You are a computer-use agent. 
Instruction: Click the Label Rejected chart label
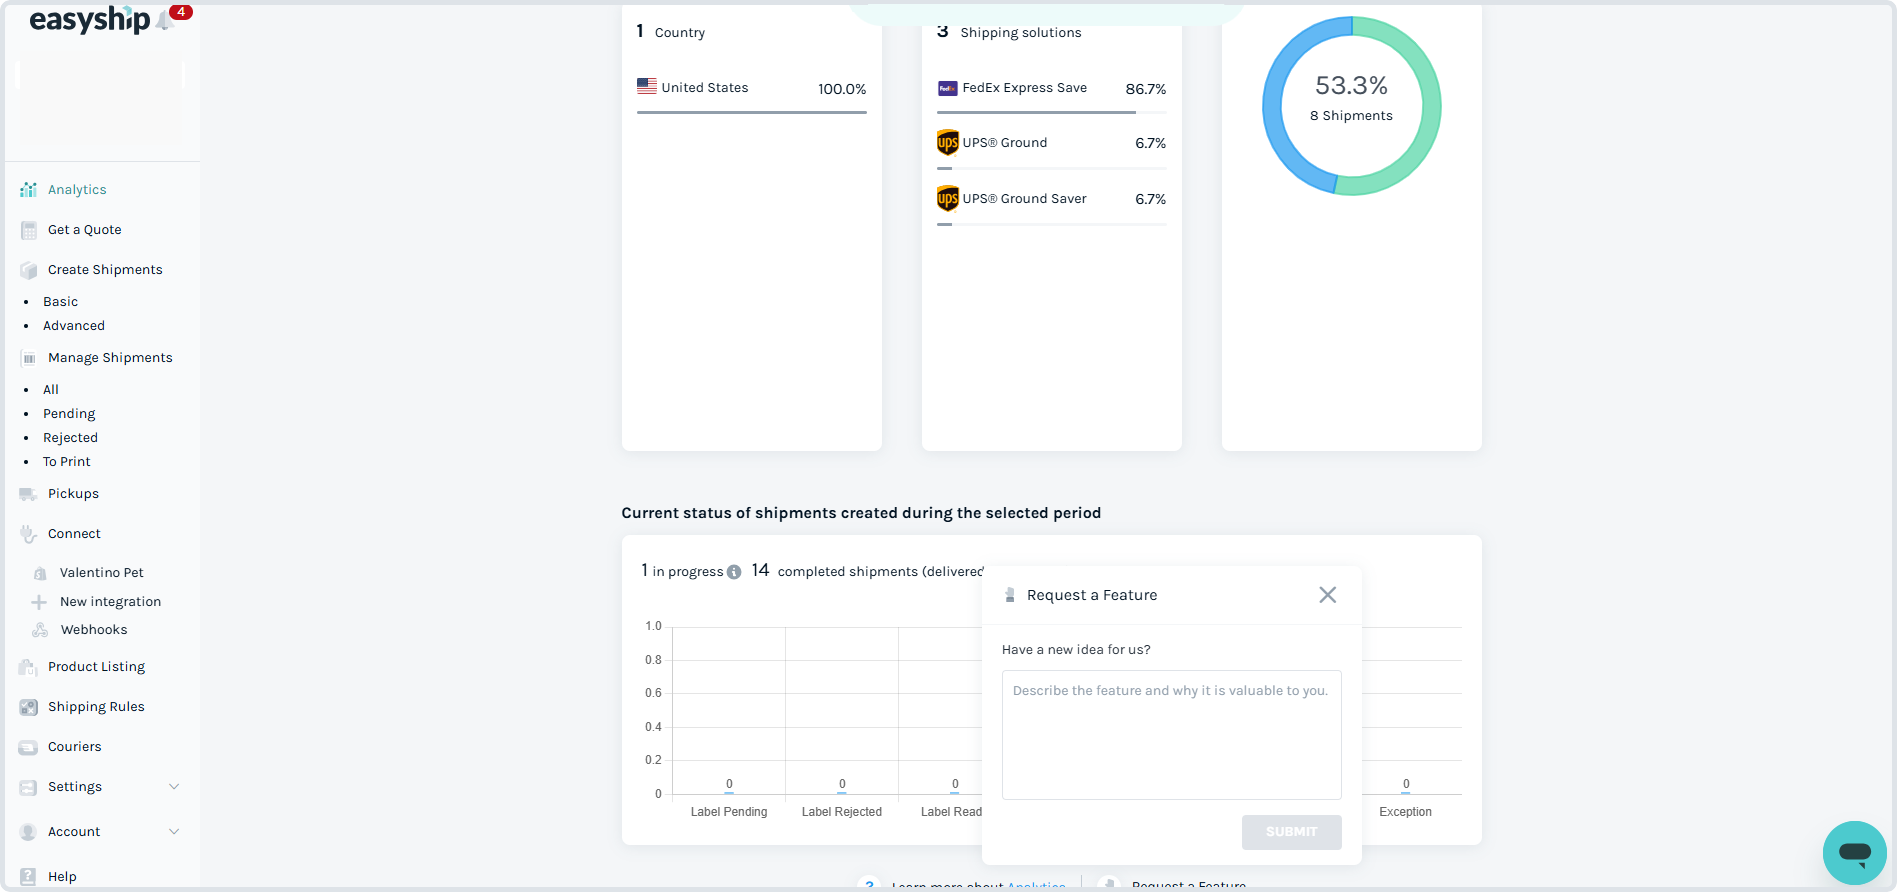841,812
